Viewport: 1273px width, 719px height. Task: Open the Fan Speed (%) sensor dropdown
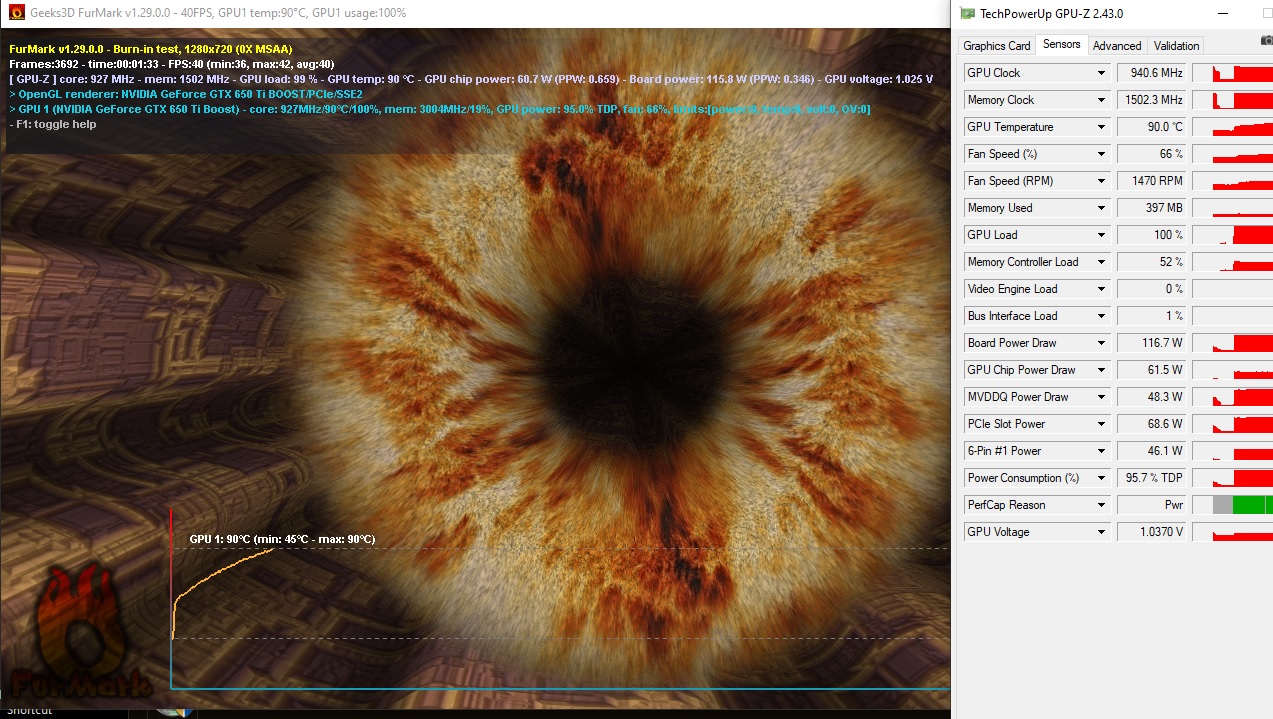point(1102,154)
